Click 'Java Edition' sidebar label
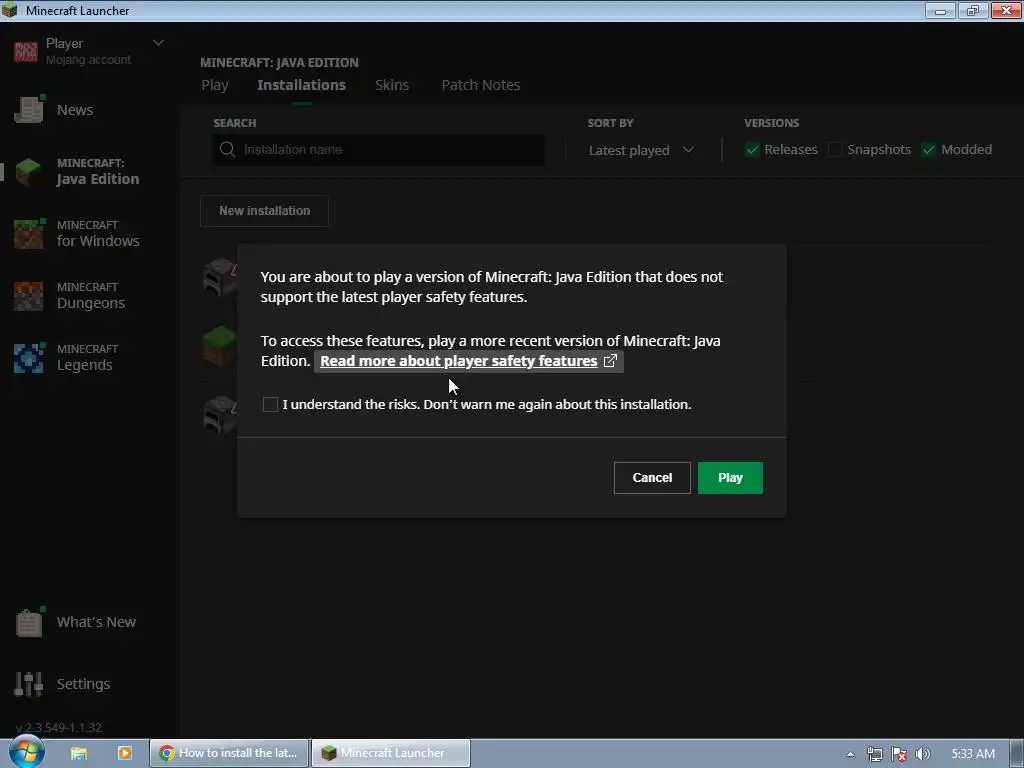This screenshot has width=1024, height=768. [98, 179]
